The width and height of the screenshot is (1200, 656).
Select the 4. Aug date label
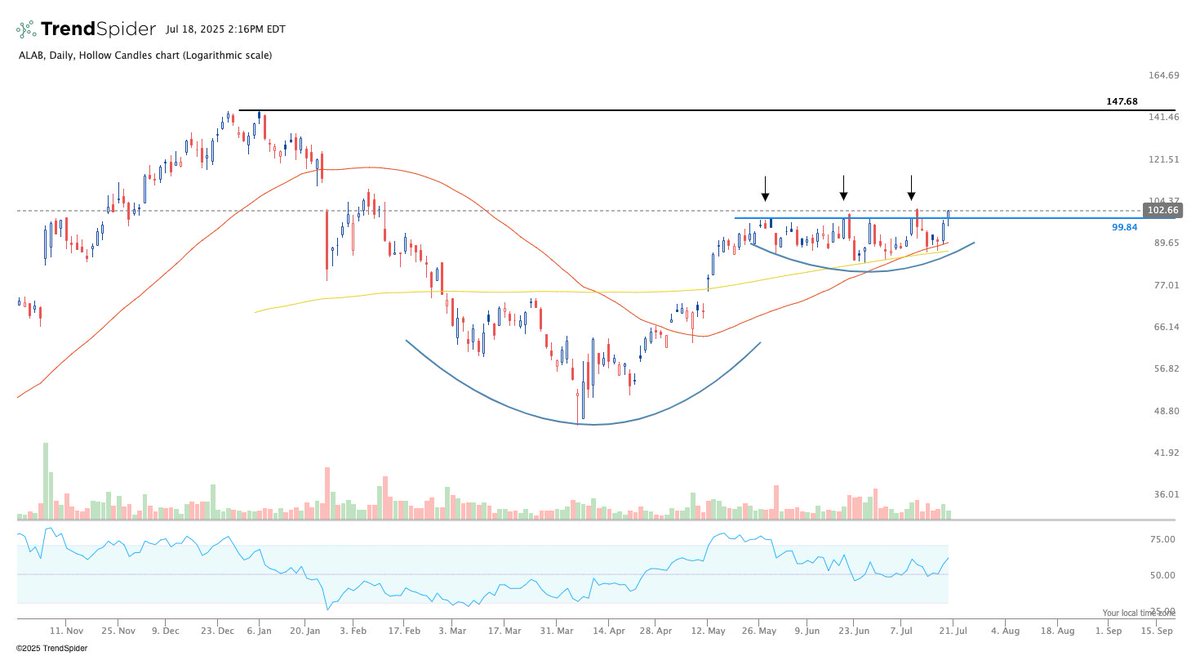tap(1006, 632)
